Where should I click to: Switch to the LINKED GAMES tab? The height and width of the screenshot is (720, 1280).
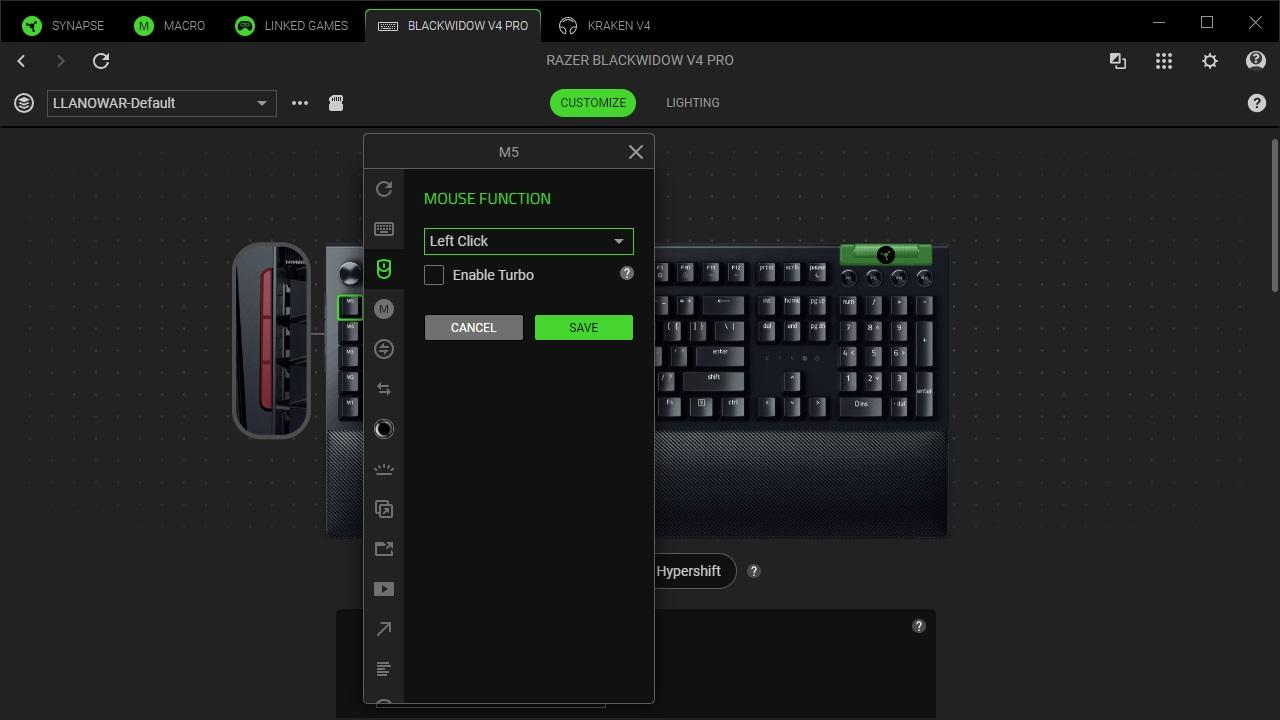tap(291, 25)
